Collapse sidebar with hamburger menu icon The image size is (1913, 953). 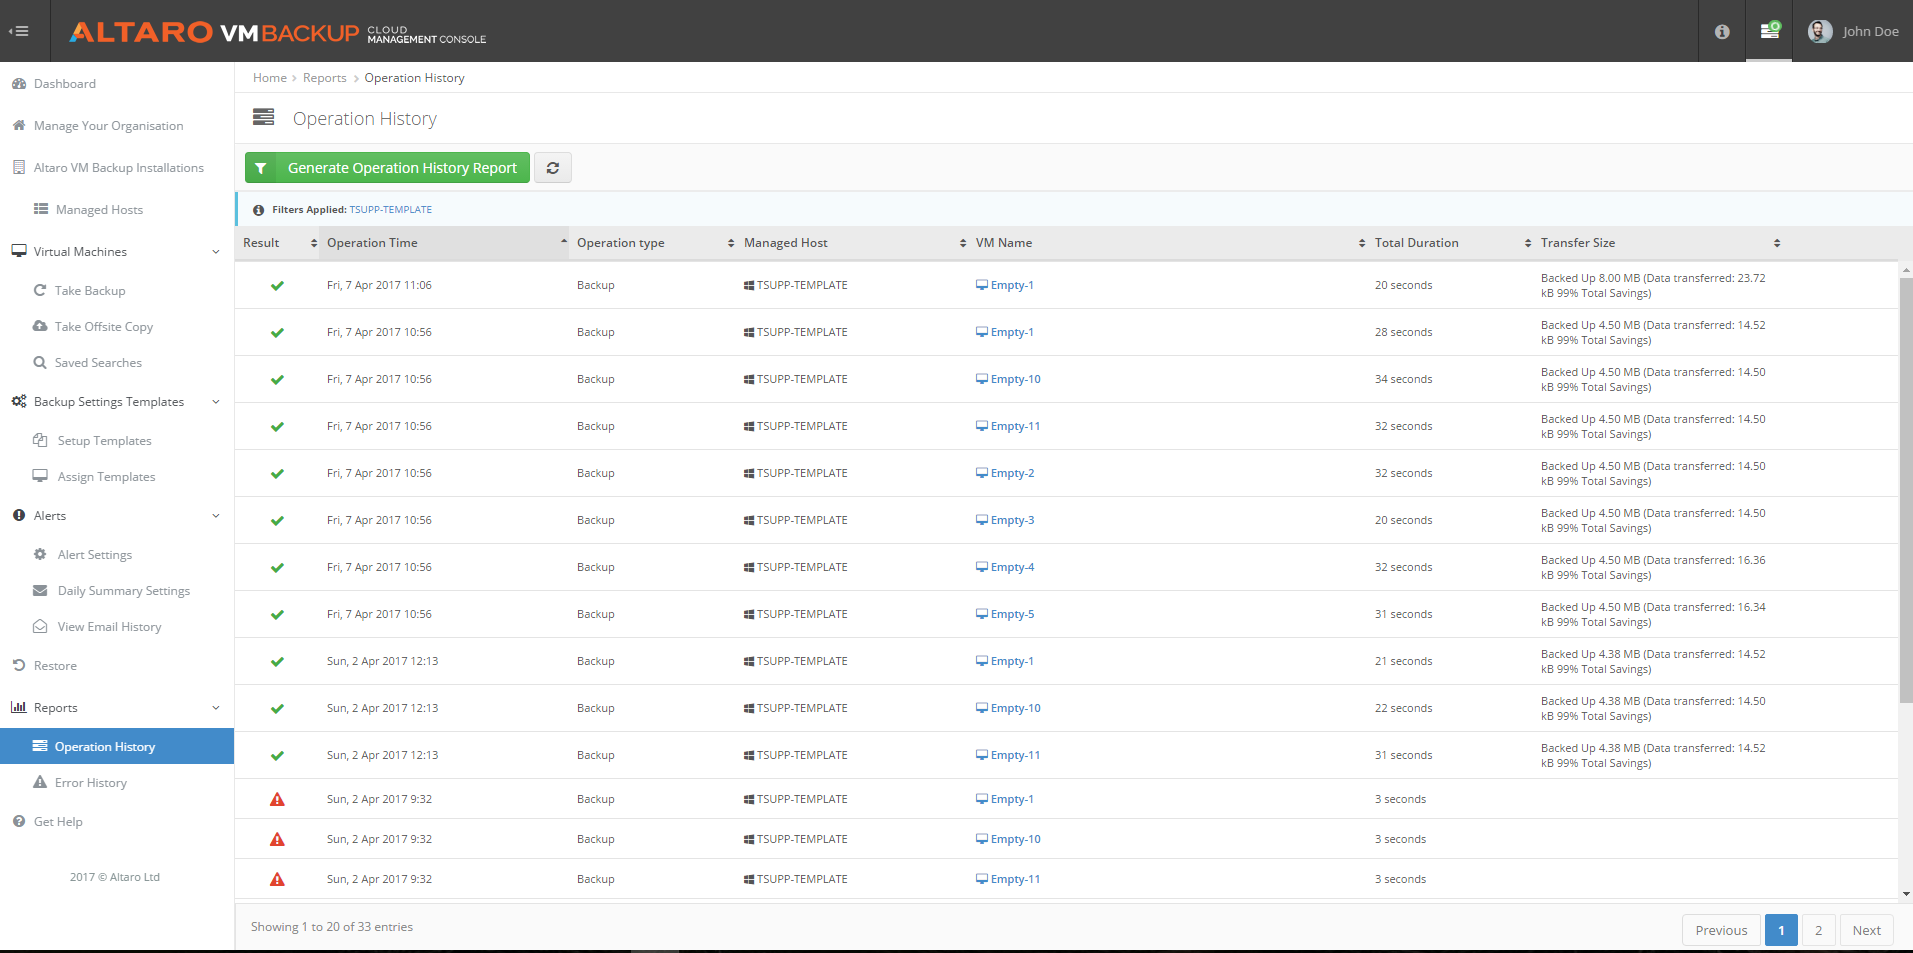coord(19,31)
